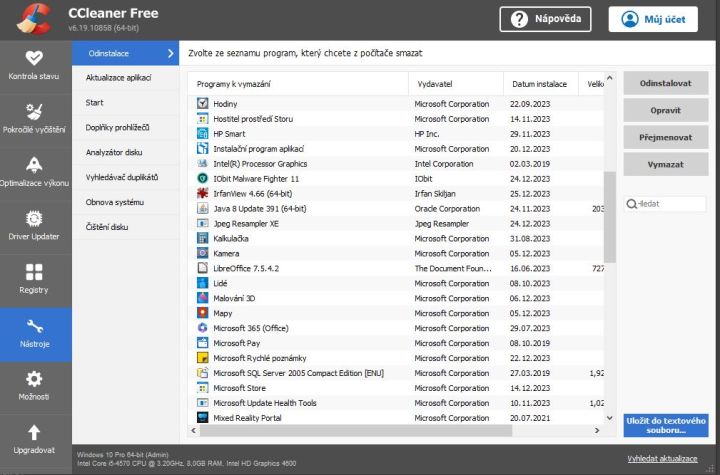The height and width of the screenshot is (475, 720).
Task: Open the Start tab
Action: point(125,102)
